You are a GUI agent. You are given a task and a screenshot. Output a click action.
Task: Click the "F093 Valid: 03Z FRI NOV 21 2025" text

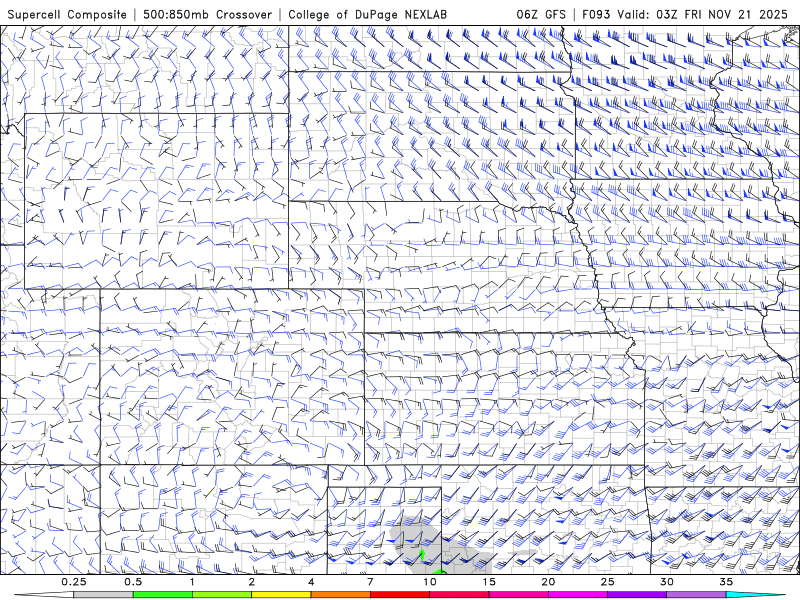[685, 14]
